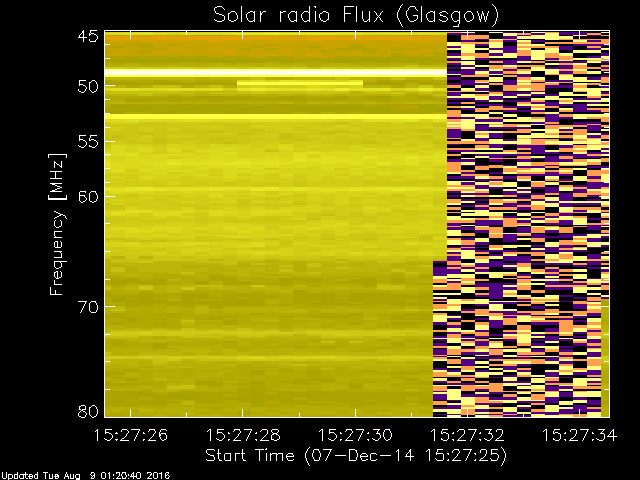Image resolution: width=640 pixels, height=480 pixels.
Task: Click the "Updated Tue Aug 9 01:20:40 2016" footer text
Action: tap(85, 476)
